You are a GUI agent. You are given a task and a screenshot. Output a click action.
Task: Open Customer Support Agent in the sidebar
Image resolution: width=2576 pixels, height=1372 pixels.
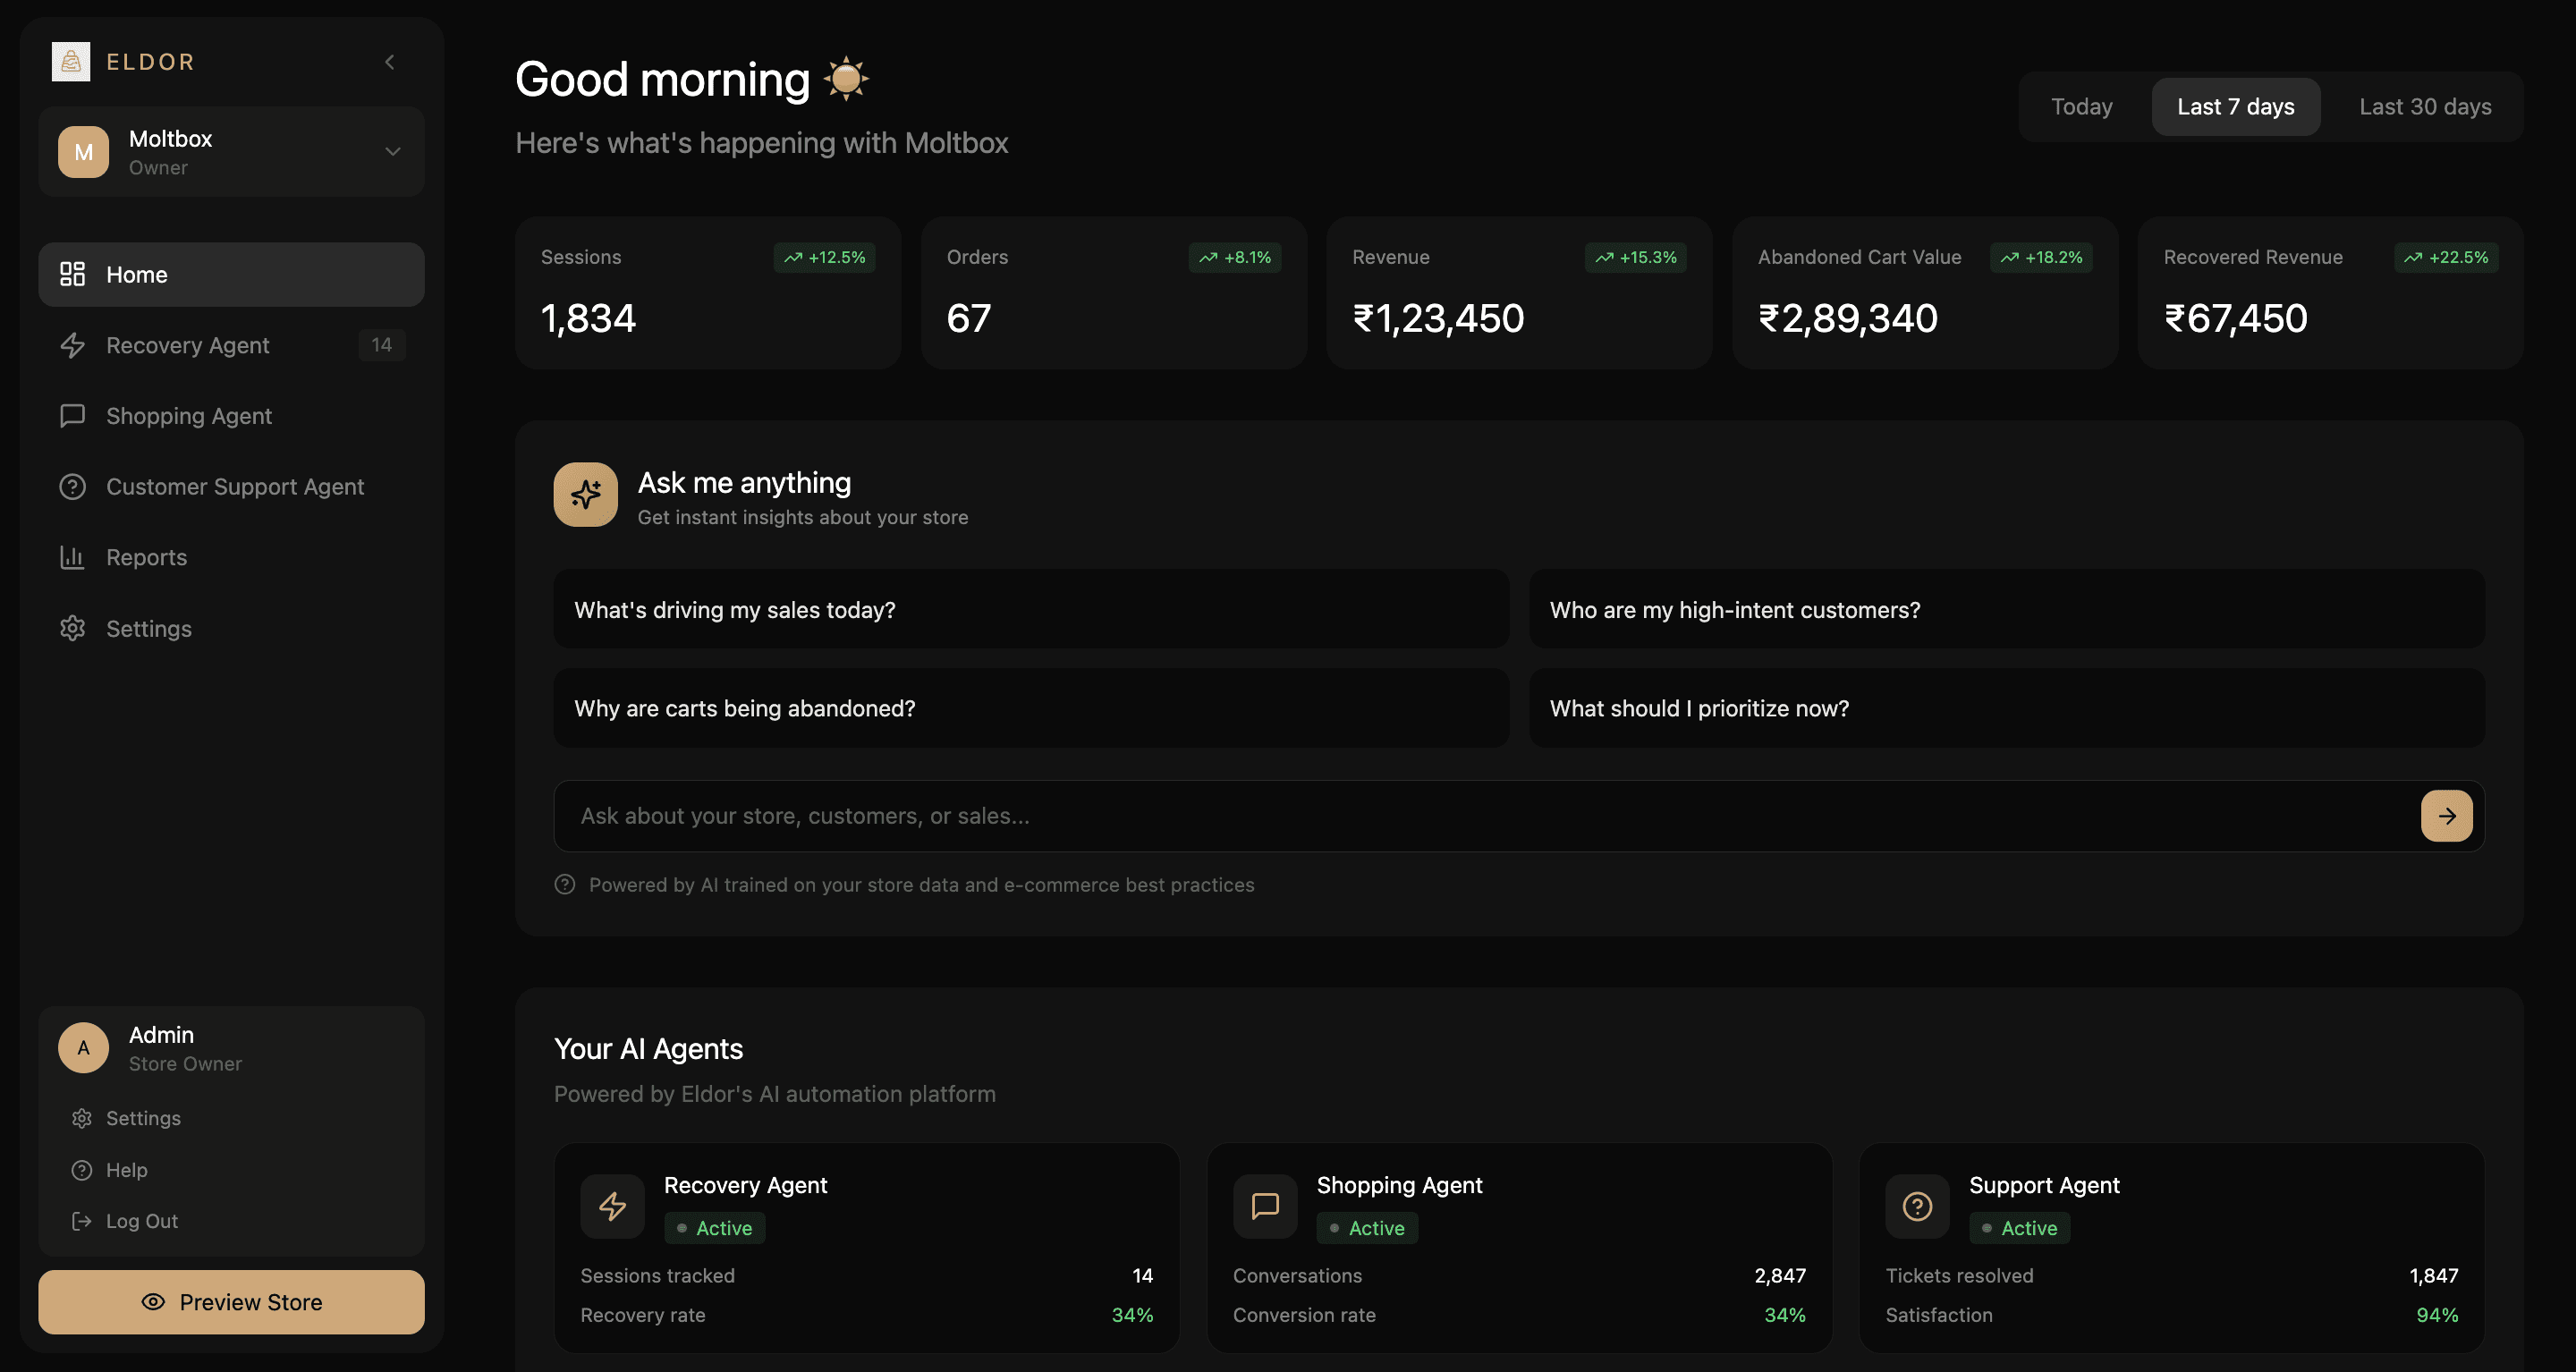234,487
